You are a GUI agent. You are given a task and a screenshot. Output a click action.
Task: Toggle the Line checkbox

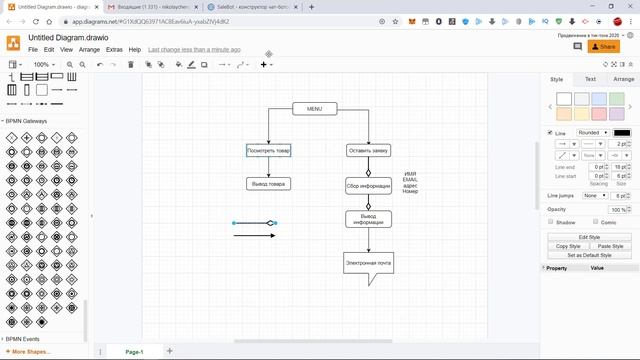tap(550, 133)
